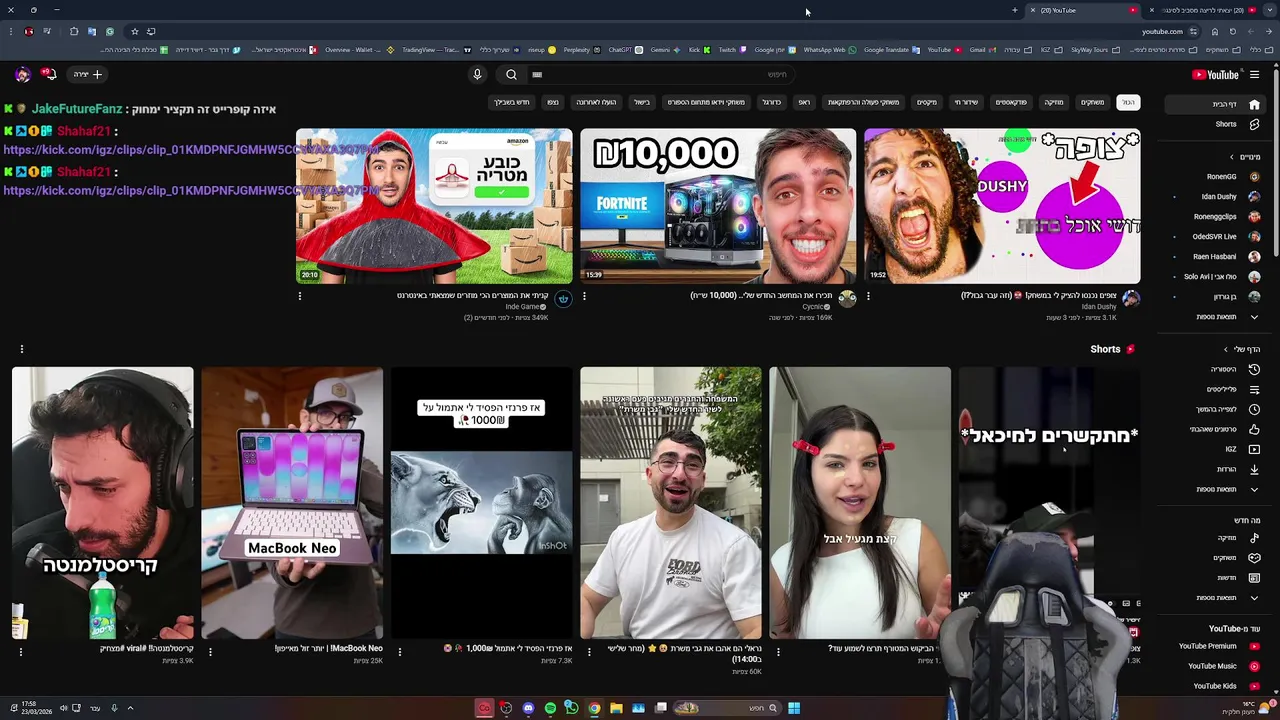Select the 'מיקסים' filter chip
This screenshot has width=1280, height=720.
point(927,102)
